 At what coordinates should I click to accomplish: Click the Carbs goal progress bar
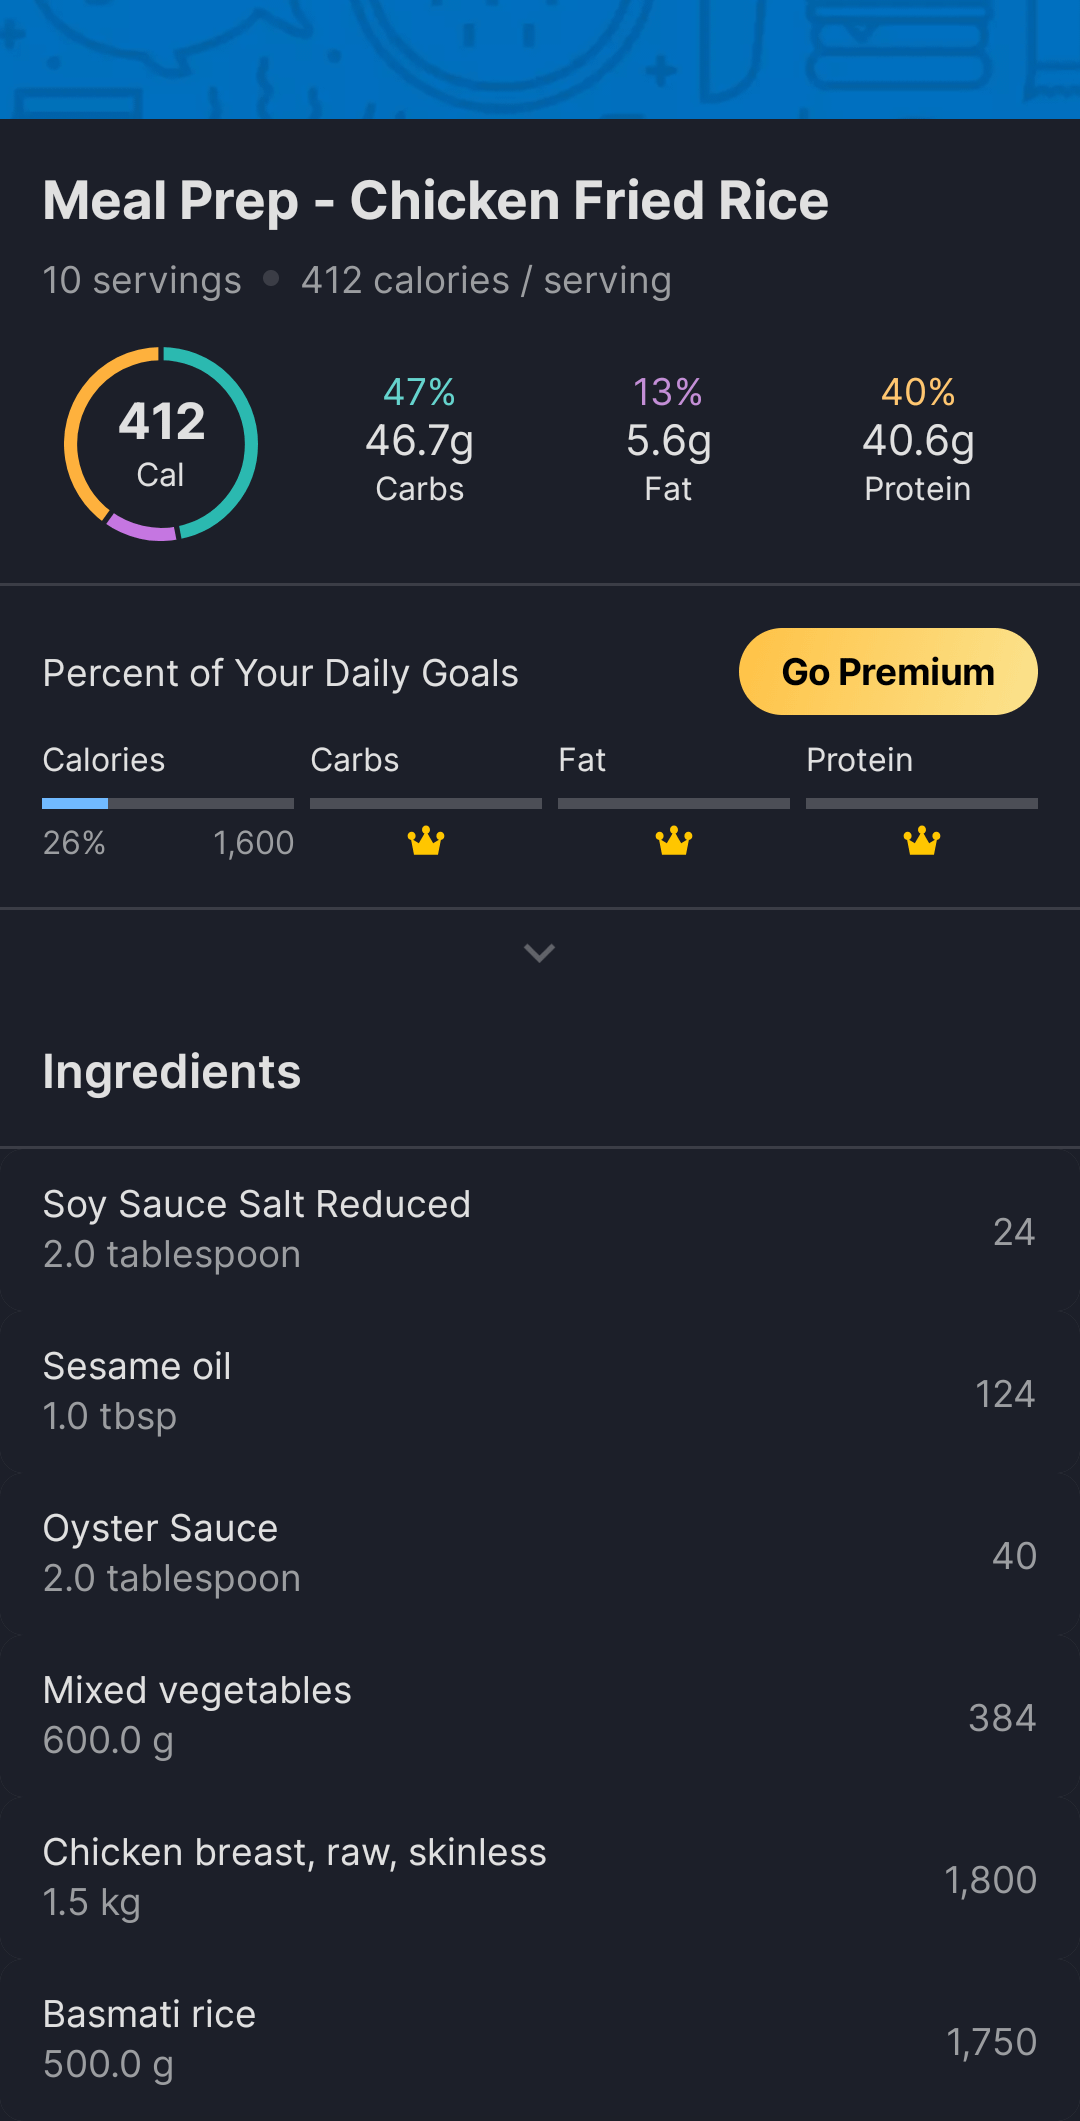[426, 804]
